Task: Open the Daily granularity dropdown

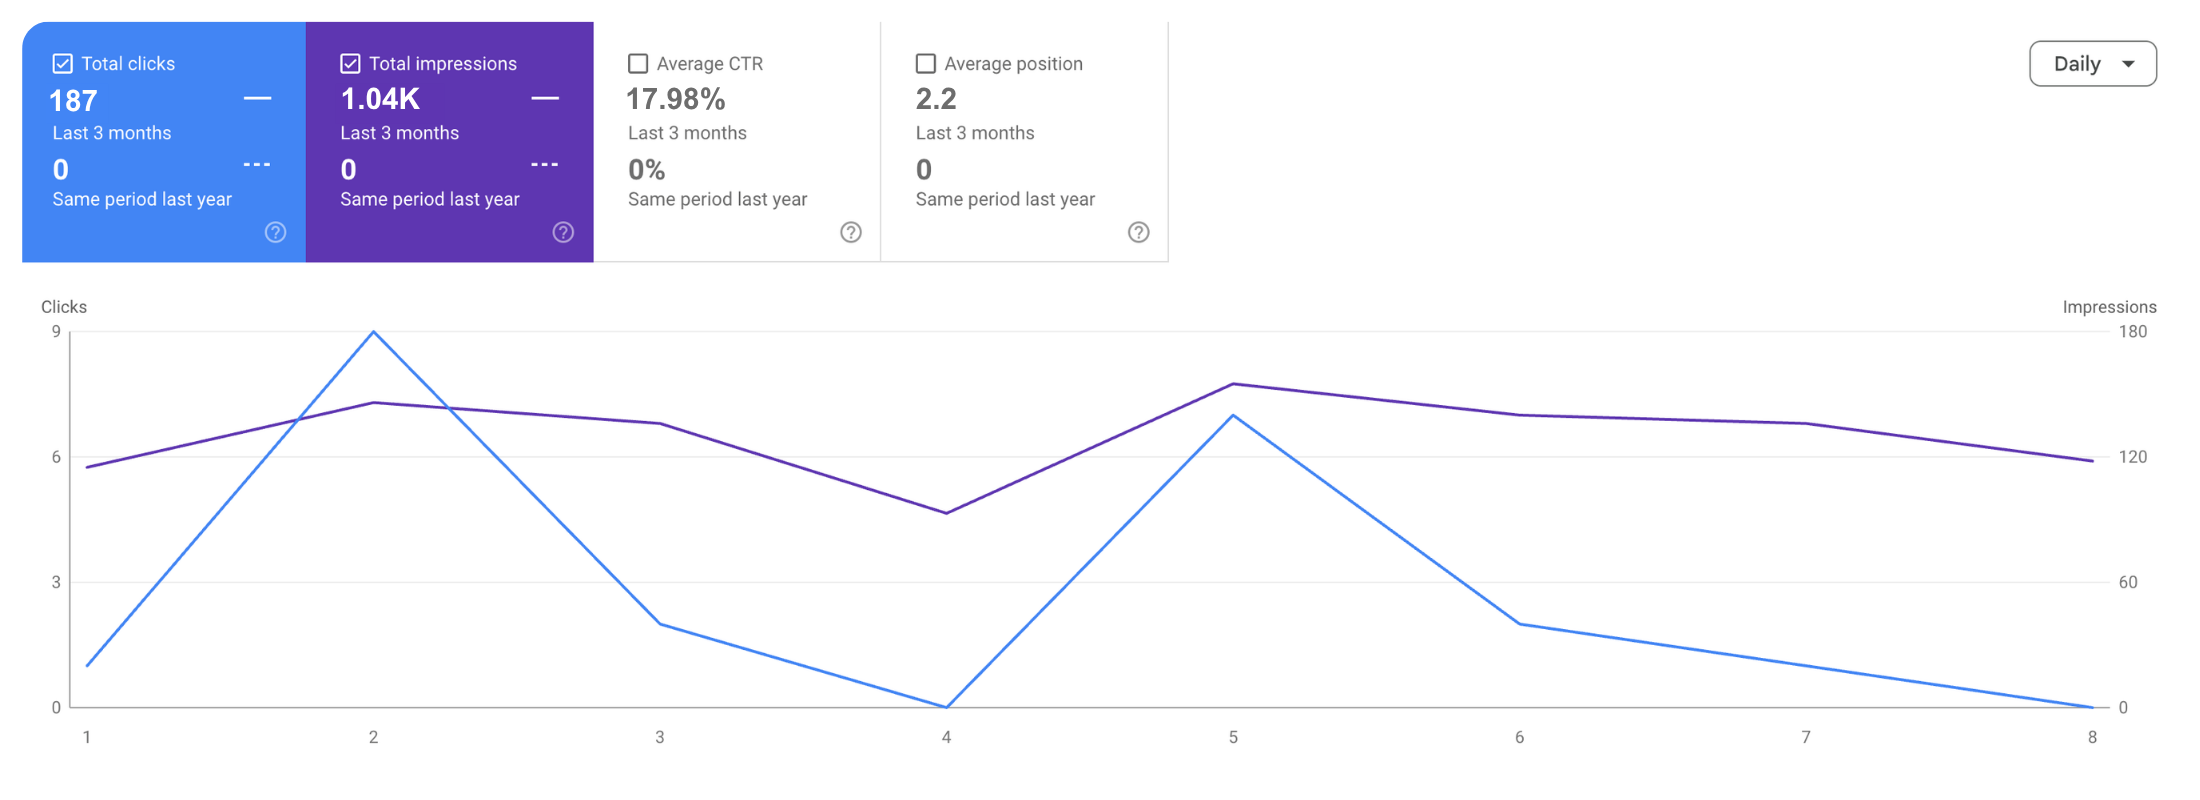Action: [x=2092, y=64]
